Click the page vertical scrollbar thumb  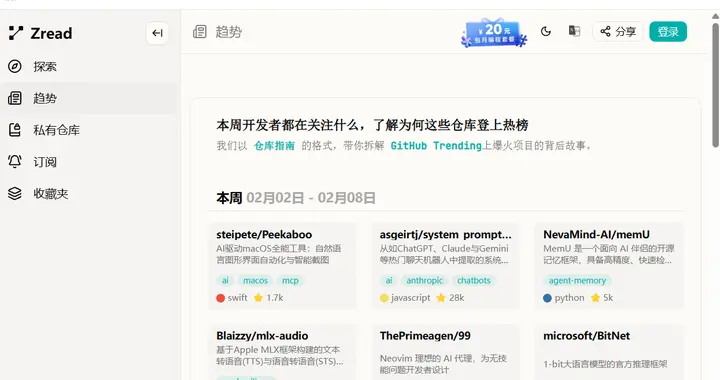click(715, 85)
